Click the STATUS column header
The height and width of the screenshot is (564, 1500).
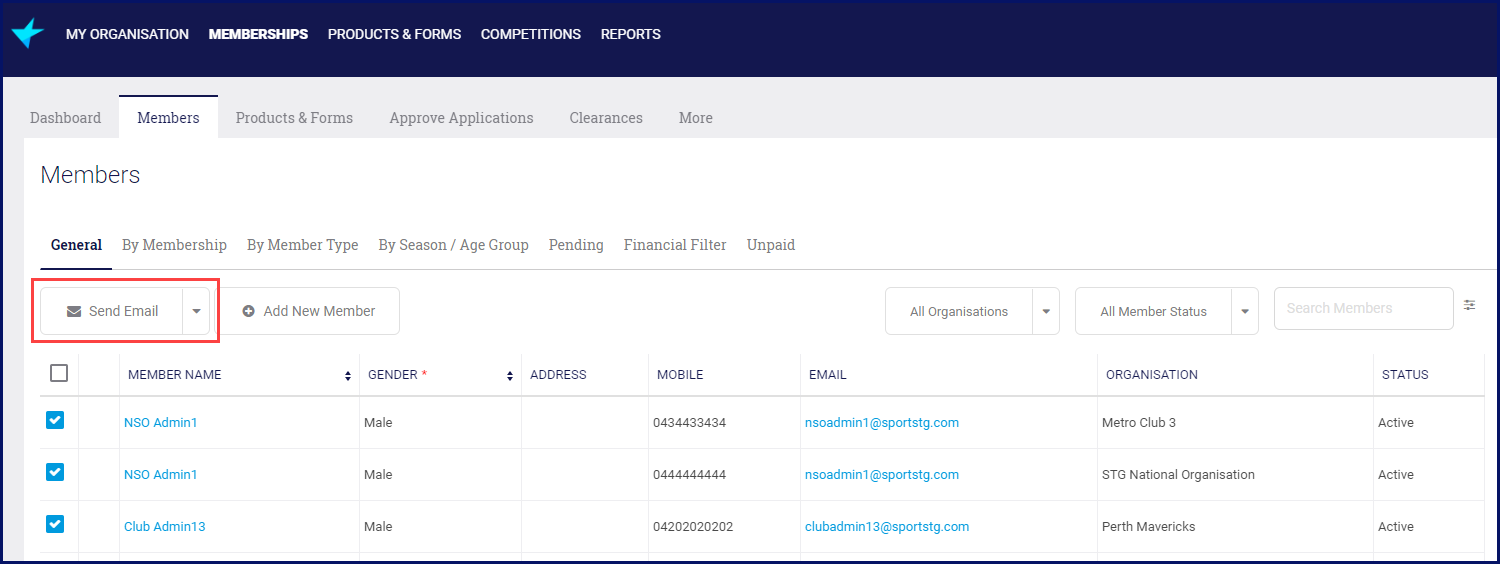tap(1405, 375)
